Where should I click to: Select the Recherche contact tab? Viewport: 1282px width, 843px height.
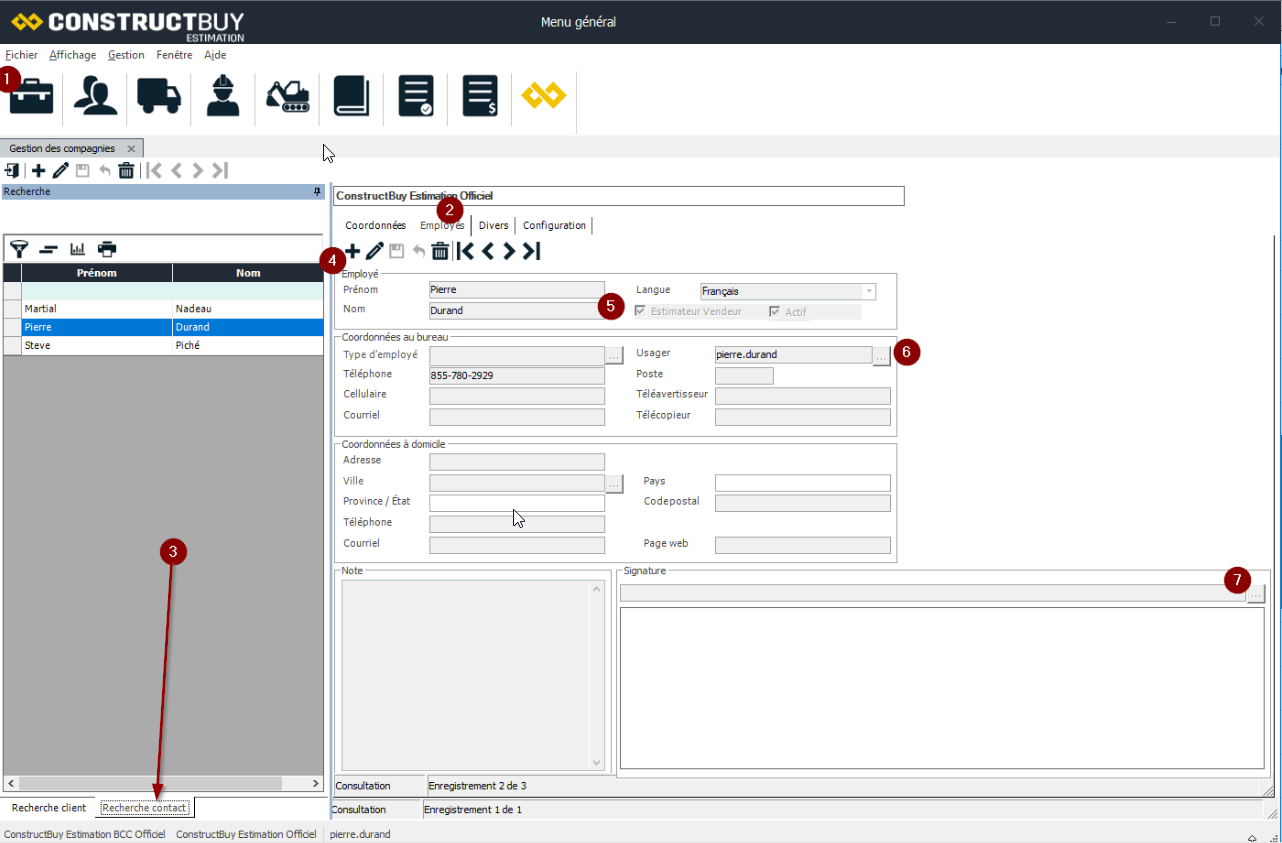[x=144, y=807]
